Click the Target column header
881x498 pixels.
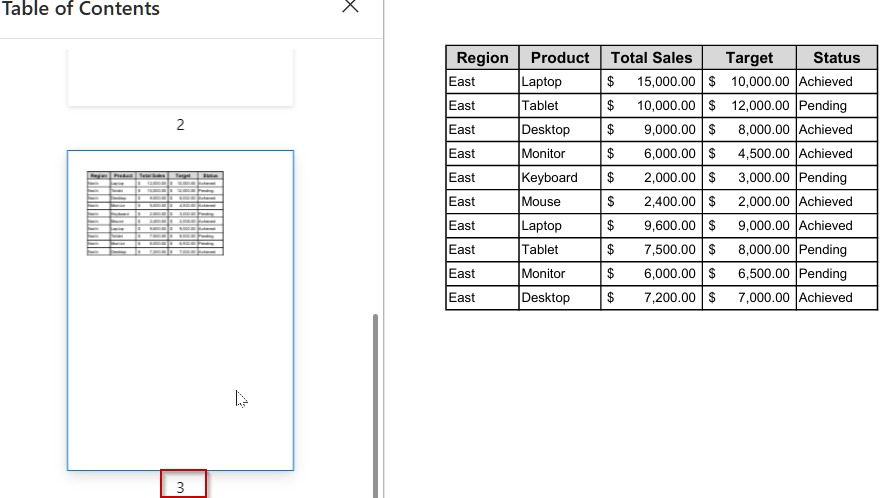point(749,58)
